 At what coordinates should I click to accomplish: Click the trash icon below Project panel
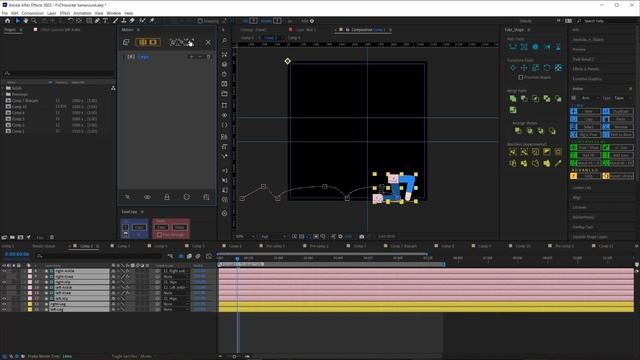tap(52, 237)
